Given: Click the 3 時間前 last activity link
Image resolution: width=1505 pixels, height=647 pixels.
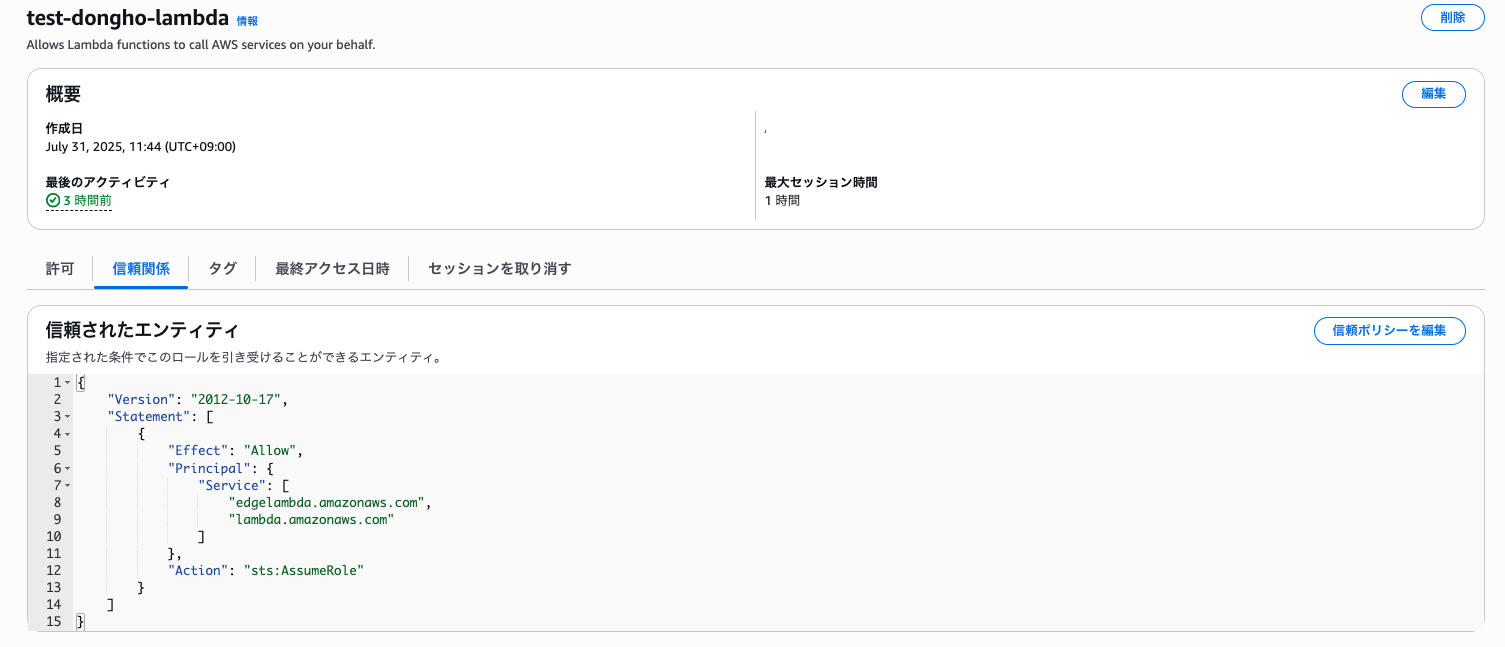Looking at the screenshot, I should pos(87,201).
